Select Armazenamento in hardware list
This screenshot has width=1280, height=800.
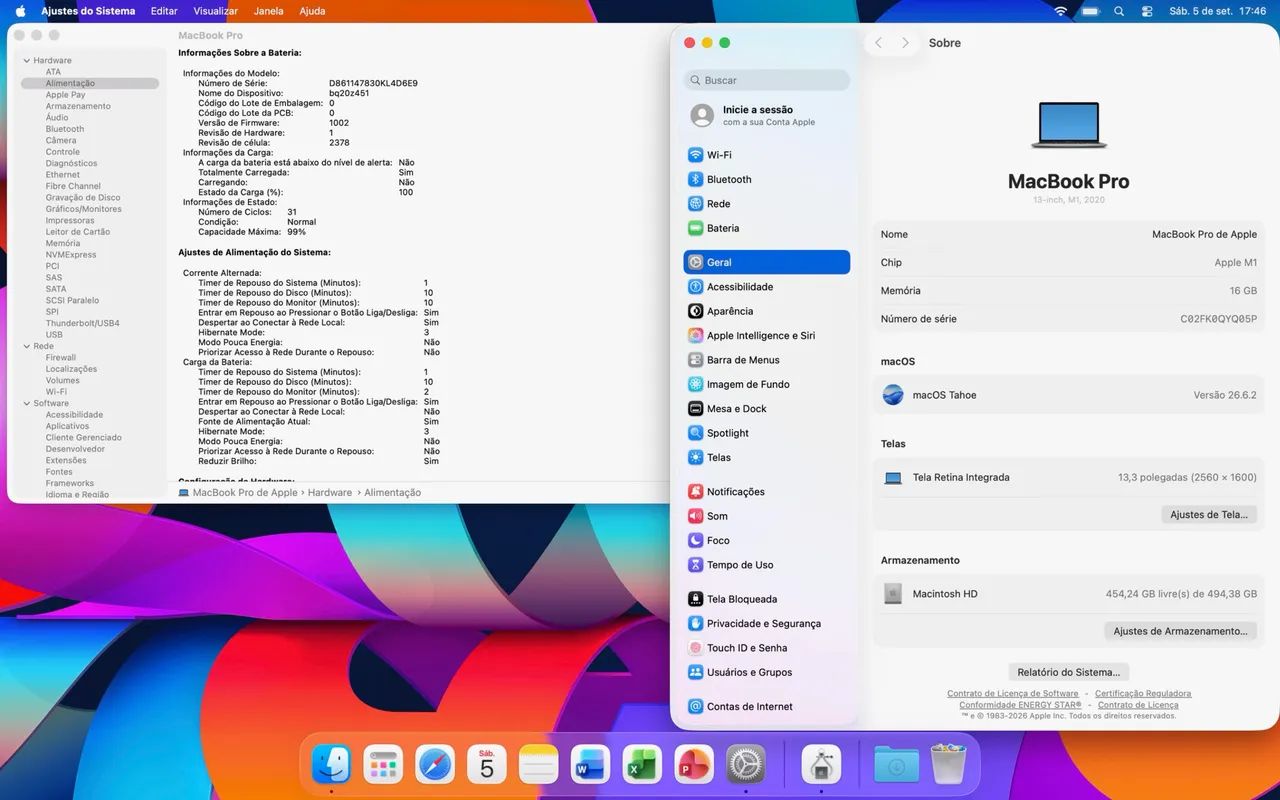78,106
